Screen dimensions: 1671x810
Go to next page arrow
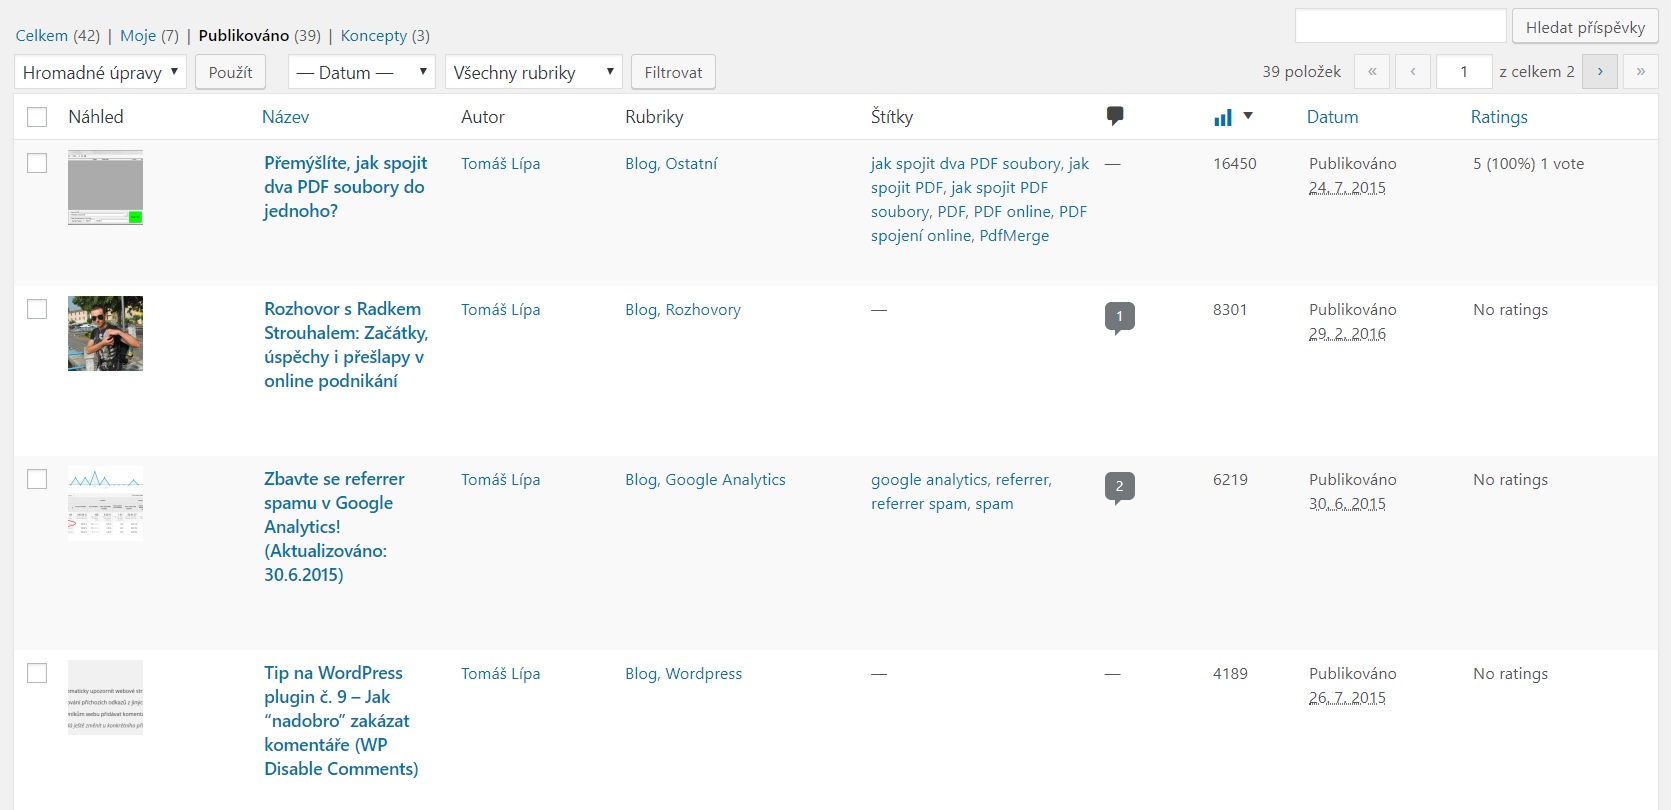(x=1599, y=72)
